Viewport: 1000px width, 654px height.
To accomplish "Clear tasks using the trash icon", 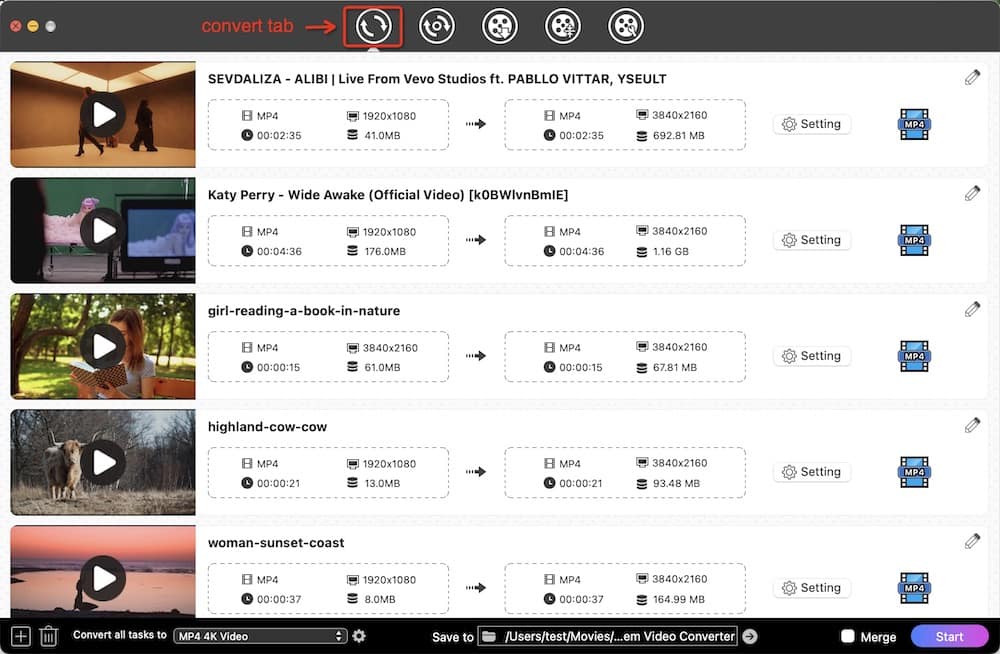I will (x=48, y=636).
